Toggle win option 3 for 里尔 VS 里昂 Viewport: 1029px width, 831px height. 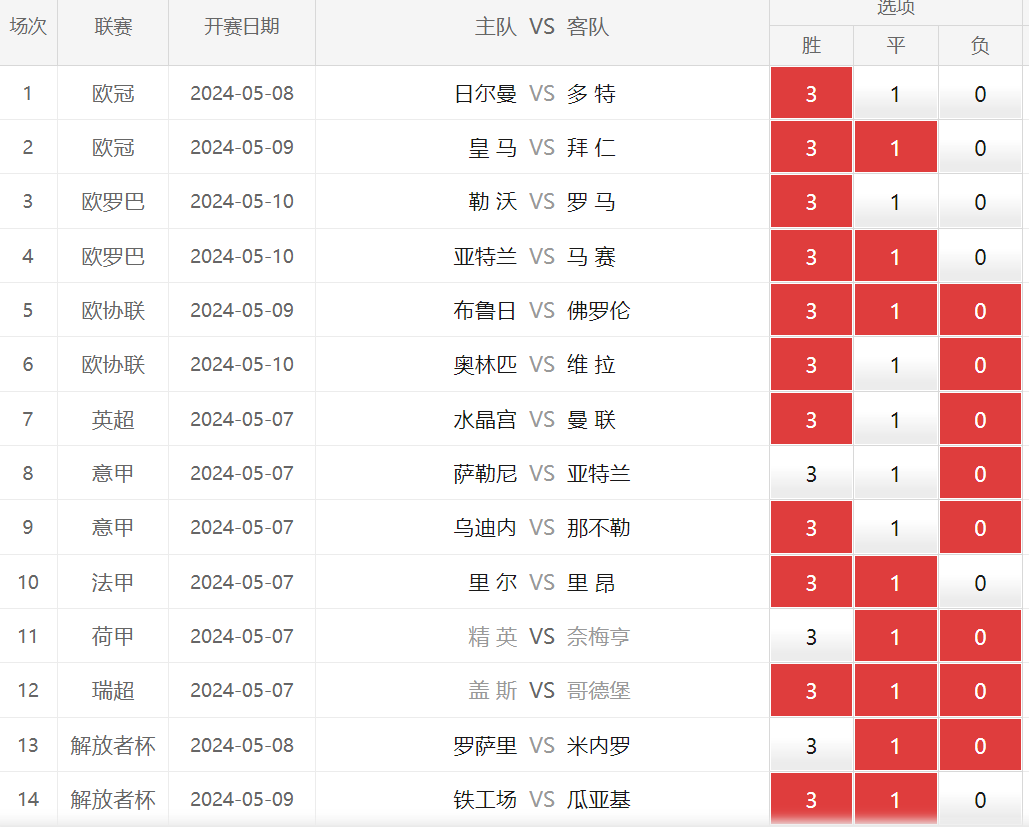(x=811, y=582)
